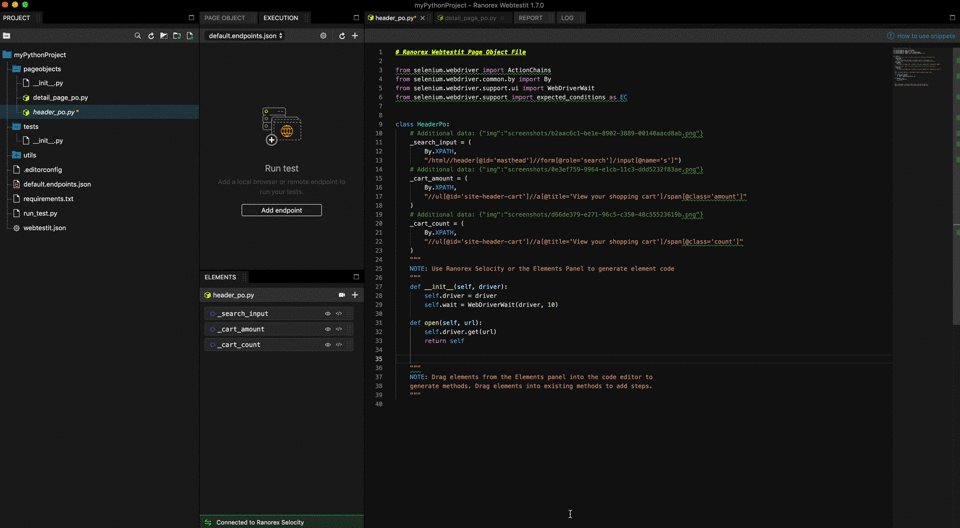The image size is (960, 528).
Task: Click the camera icon in the Elements header
Action: click(342, 295)
